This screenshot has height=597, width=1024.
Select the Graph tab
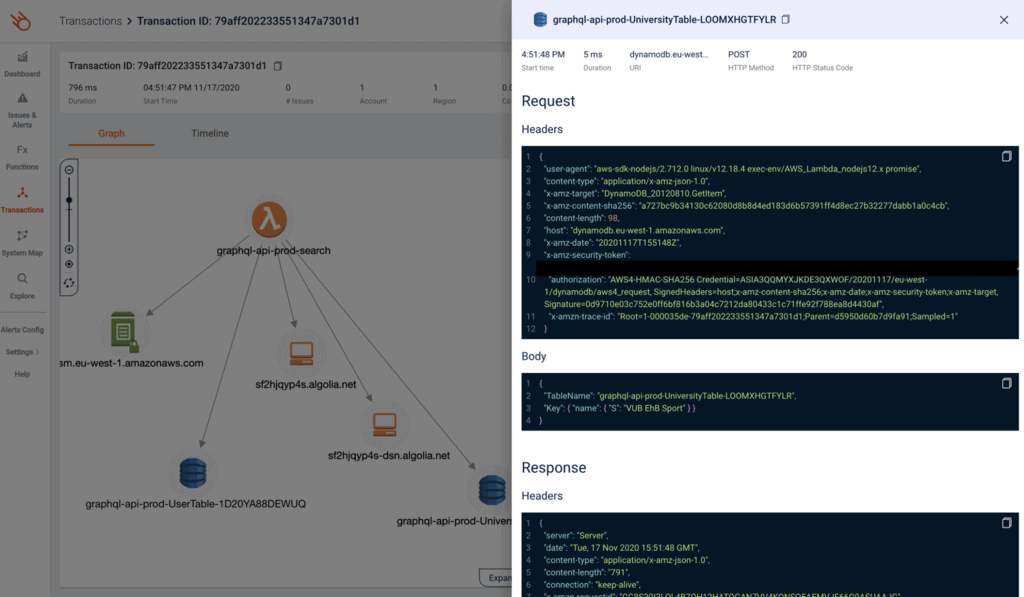[111, 133]
